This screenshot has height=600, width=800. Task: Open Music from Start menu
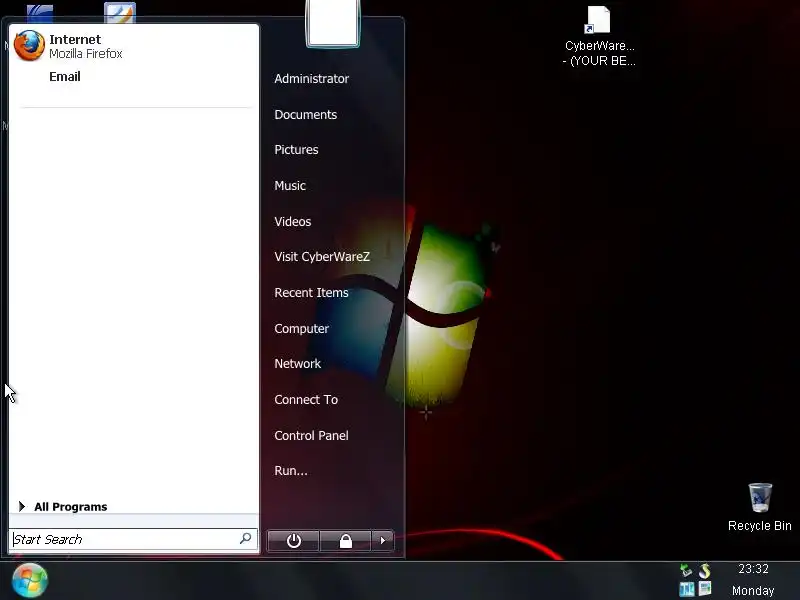pyautogui.click(x=290, y=185)
